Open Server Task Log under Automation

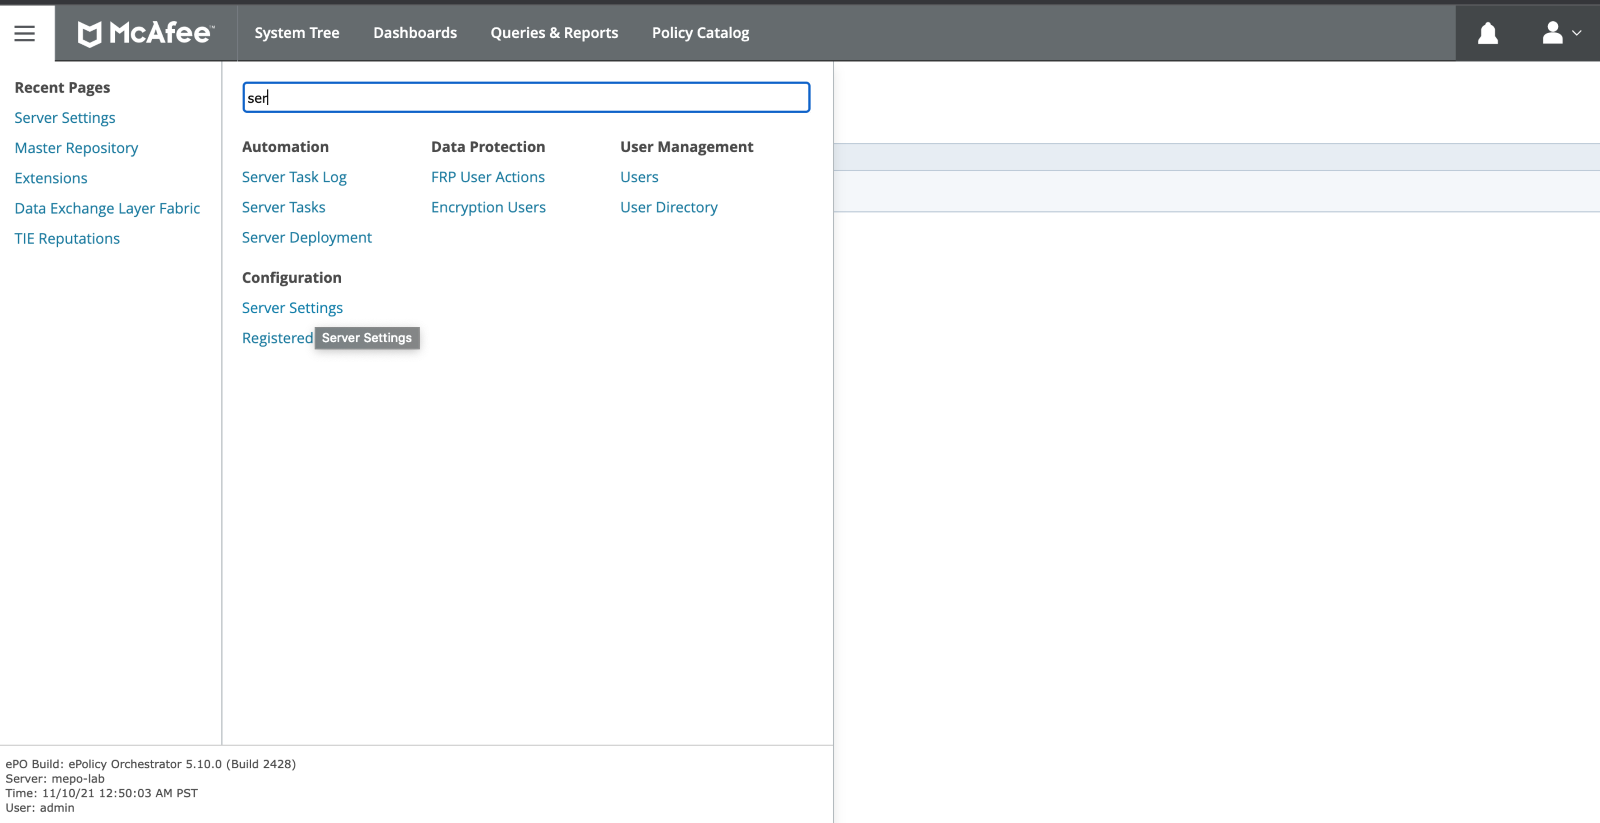[294, 177]
